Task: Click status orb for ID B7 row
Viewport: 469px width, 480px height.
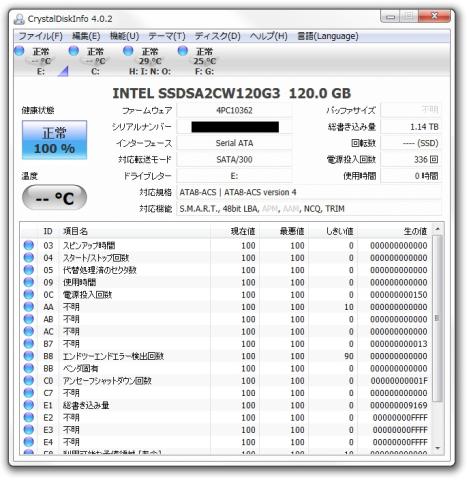Action: point(29,344)
